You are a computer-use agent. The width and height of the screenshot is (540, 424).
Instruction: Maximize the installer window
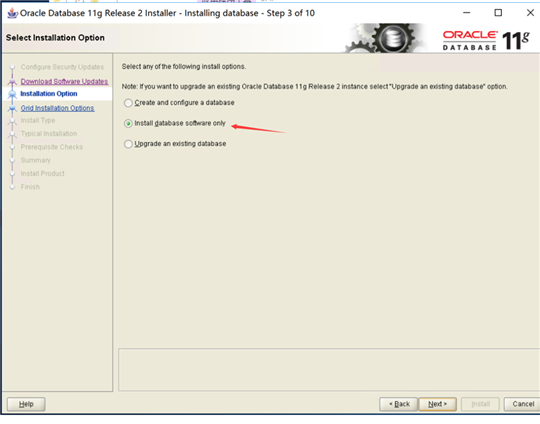[498, 13]
